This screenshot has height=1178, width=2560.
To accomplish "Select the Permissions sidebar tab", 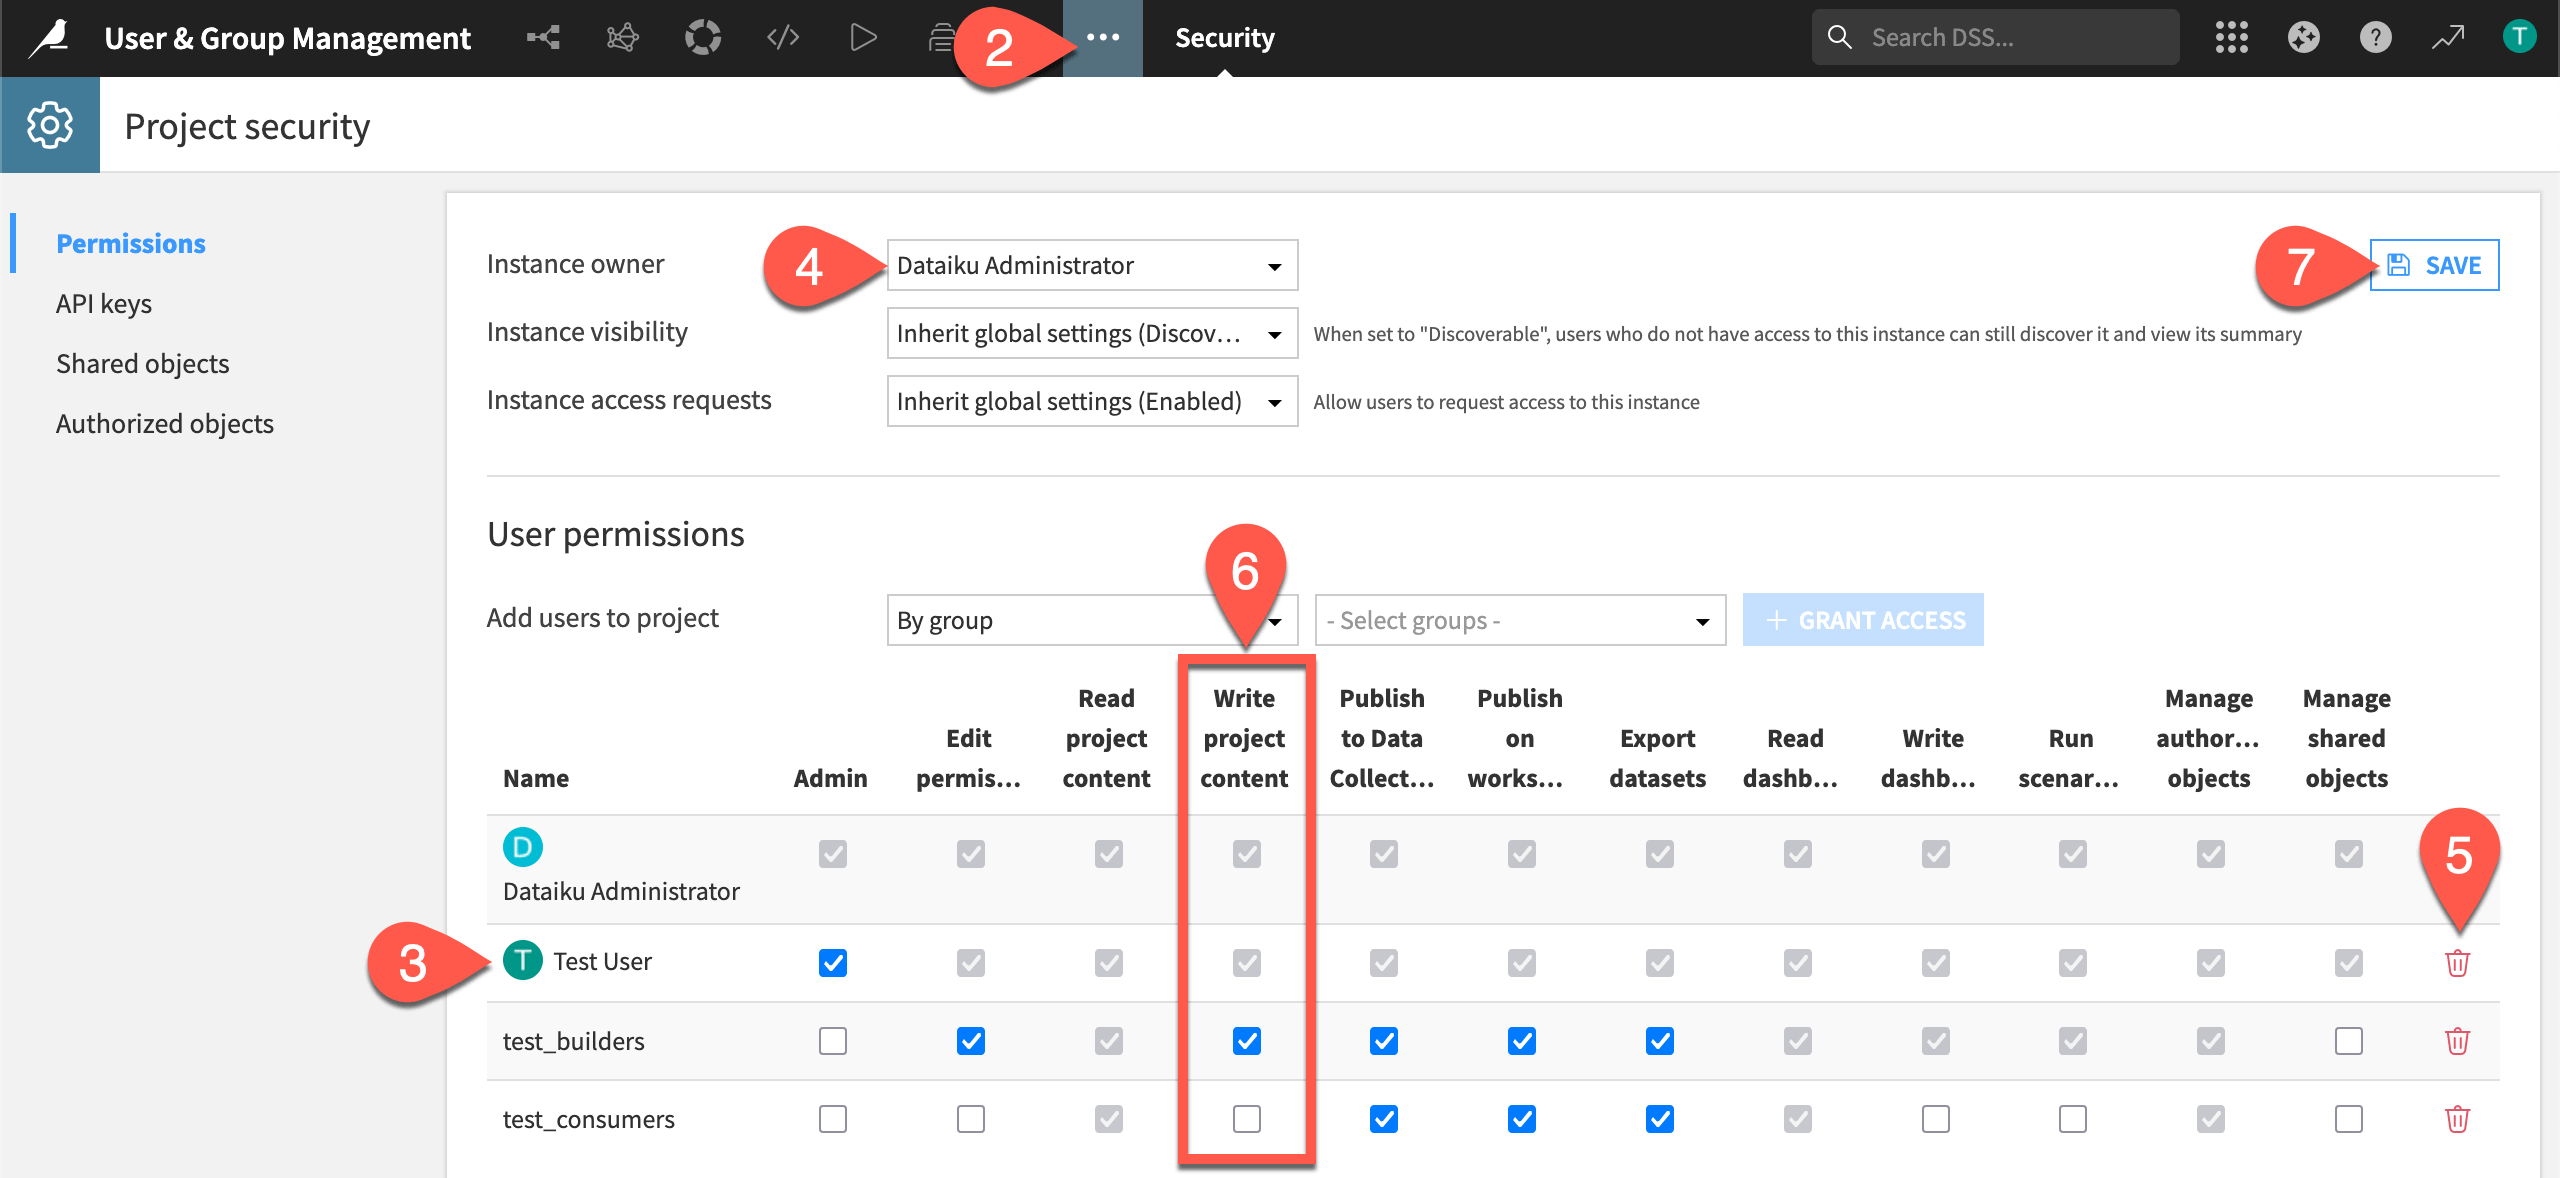I will [x=131, y=243].
